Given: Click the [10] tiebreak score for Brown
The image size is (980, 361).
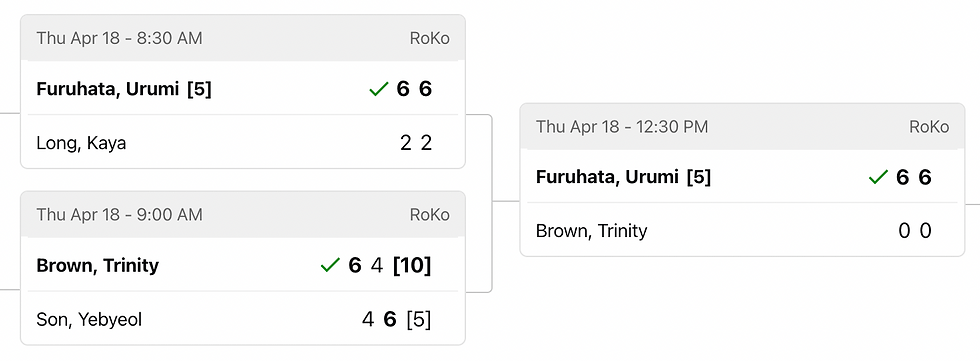Looking at the screenshot, I should pyautogui.click(x=412, y=265).
